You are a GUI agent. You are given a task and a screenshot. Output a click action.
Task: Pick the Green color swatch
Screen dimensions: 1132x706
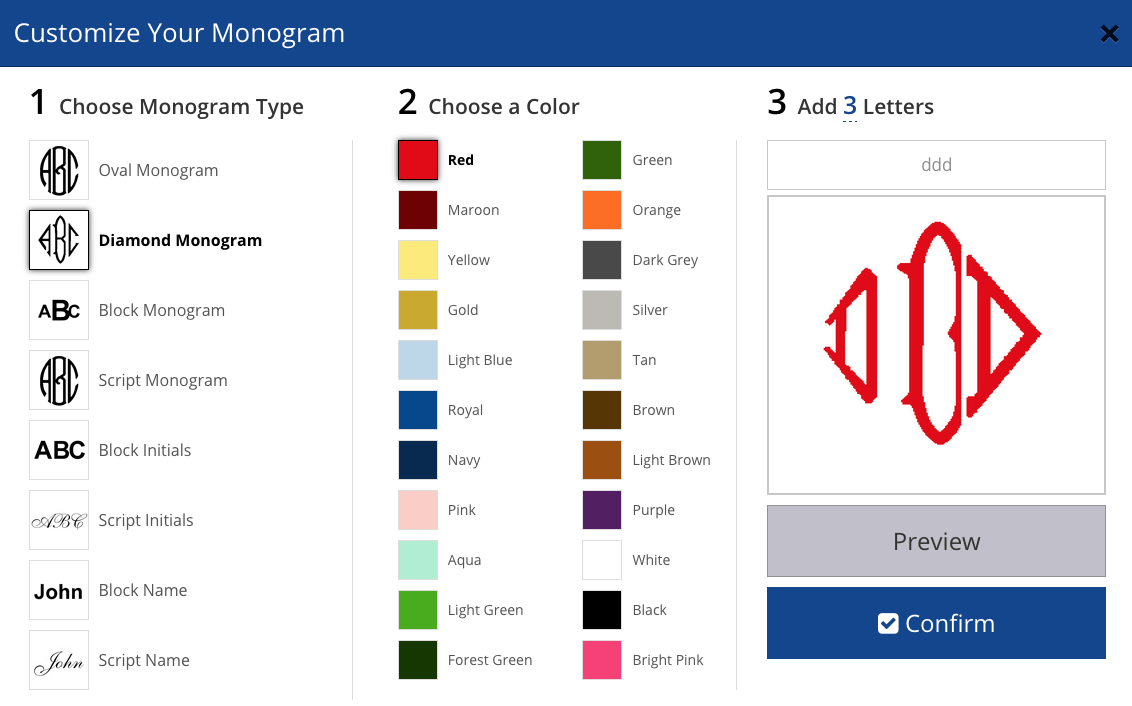(602, 160)
